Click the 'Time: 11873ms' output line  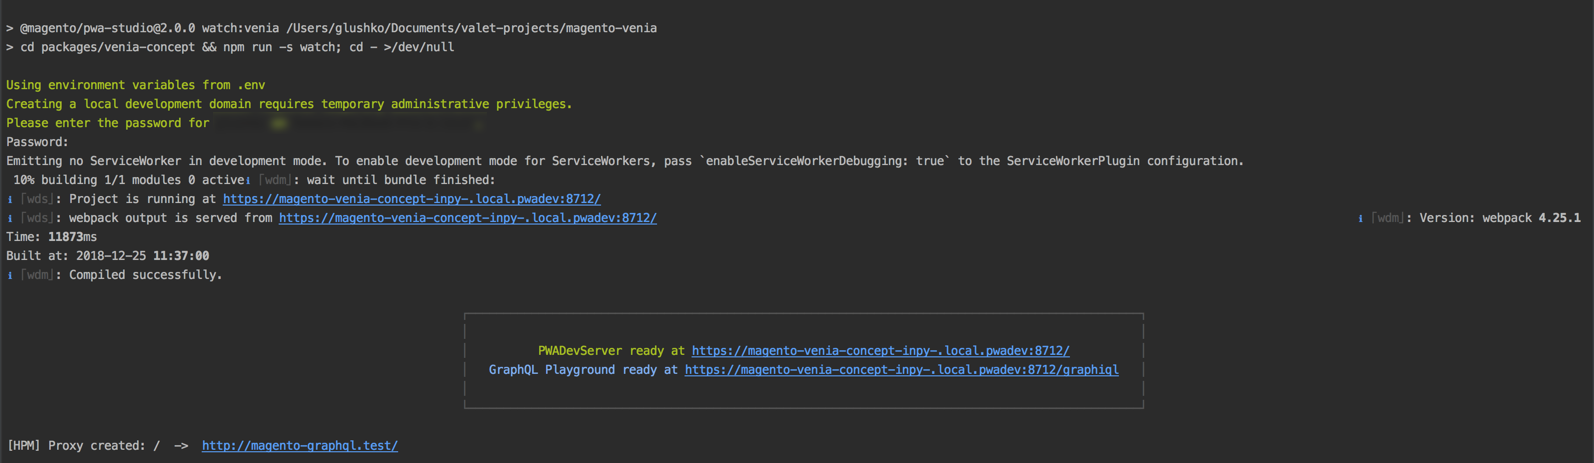(52, 237)
